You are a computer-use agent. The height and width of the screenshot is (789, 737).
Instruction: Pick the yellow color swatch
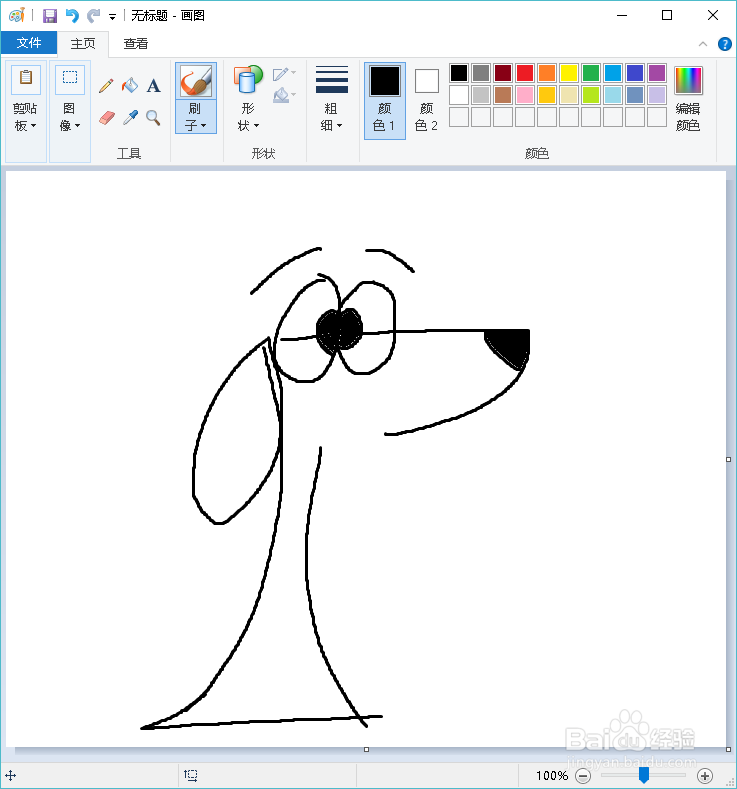click(x=569, y=73)
